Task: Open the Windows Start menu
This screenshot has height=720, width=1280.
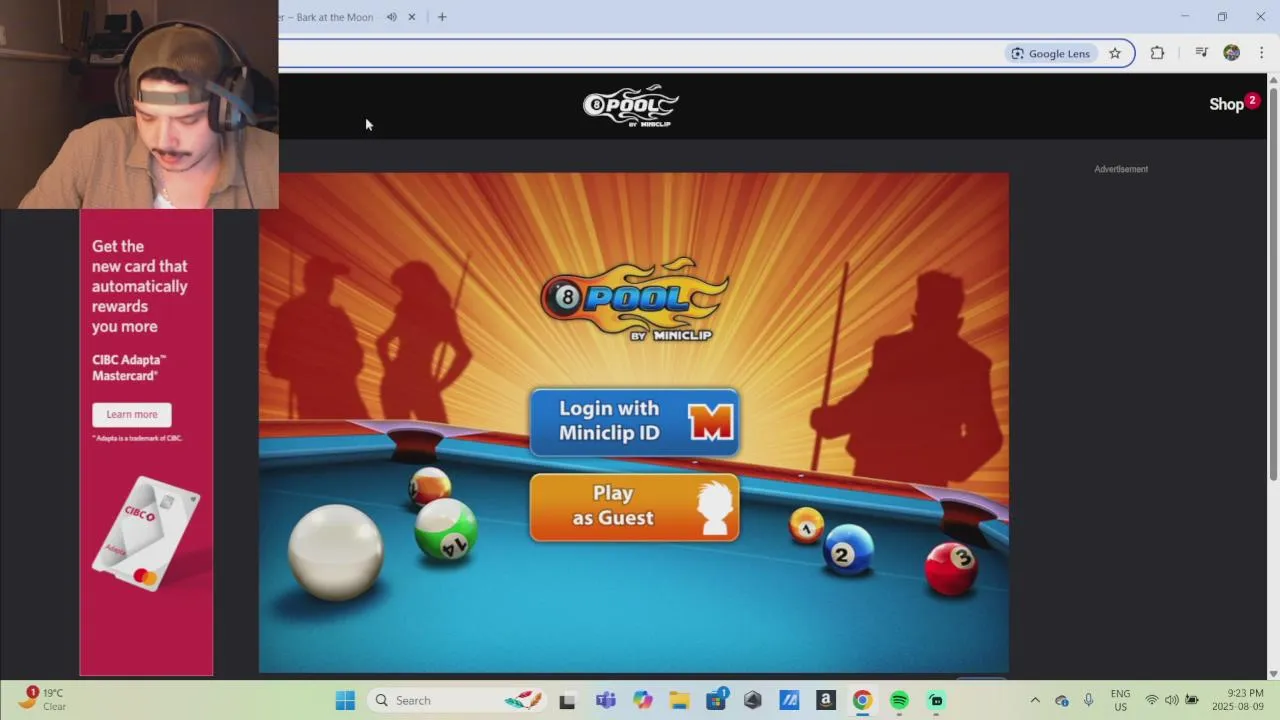Action: [x=345, y=700]
